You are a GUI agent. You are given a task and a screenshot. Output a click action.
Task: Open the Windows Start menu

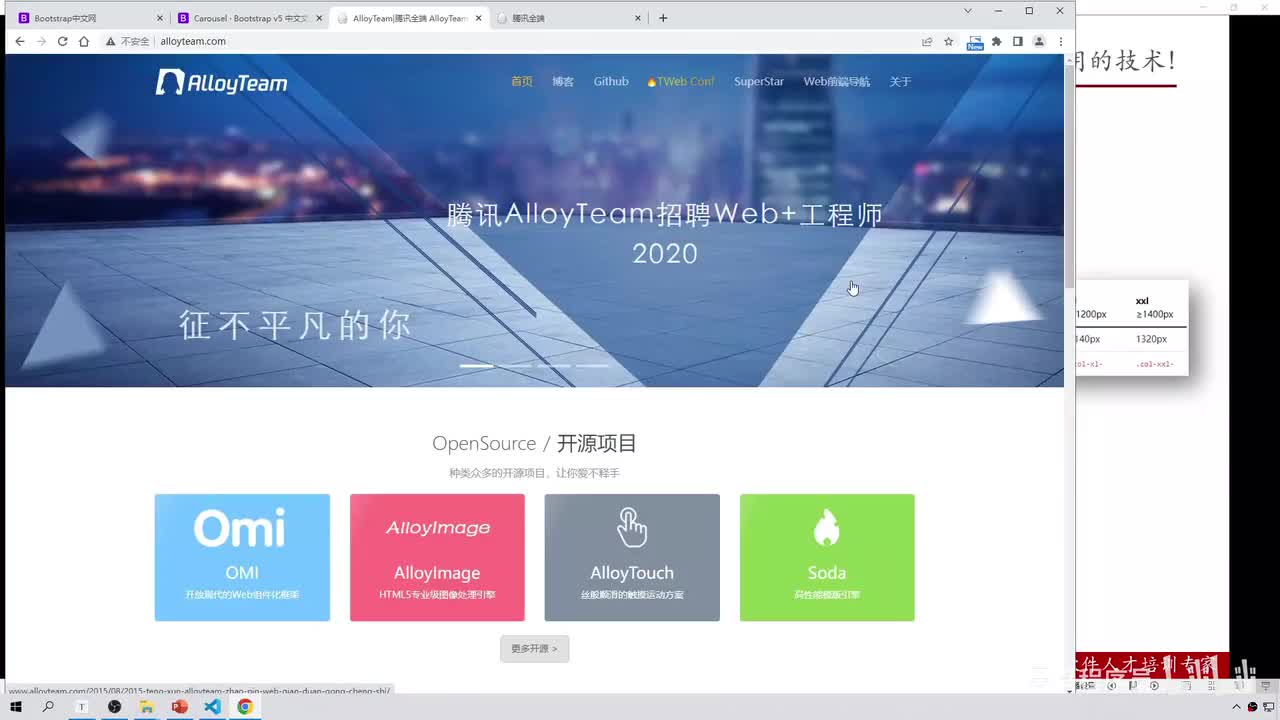[x=16, y=707]
